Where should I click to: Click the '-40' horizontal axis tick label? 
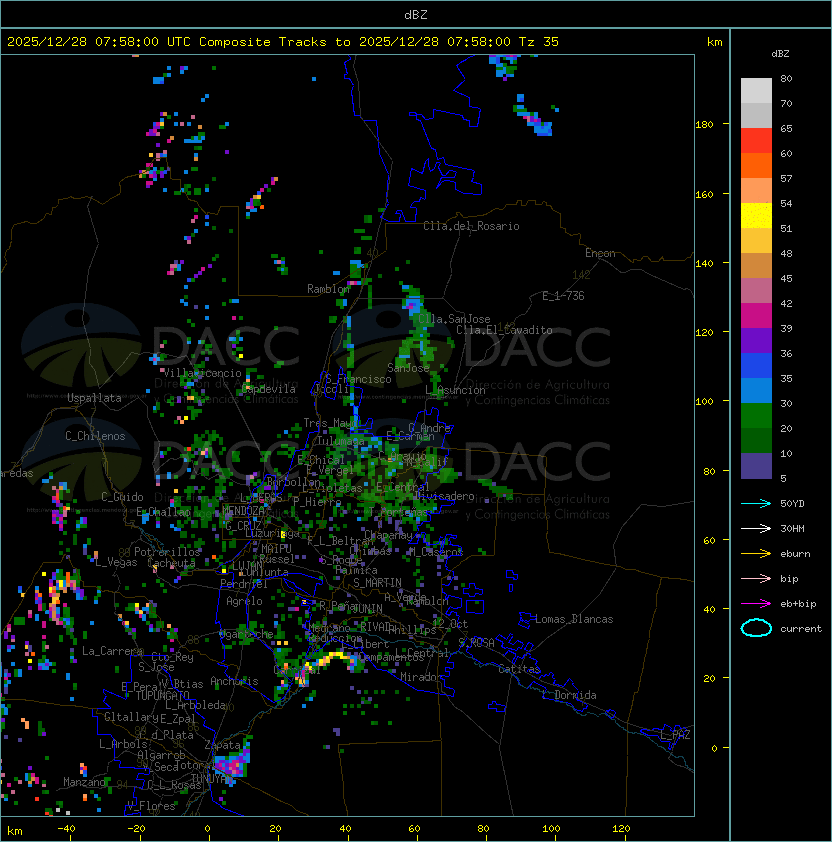66,829
